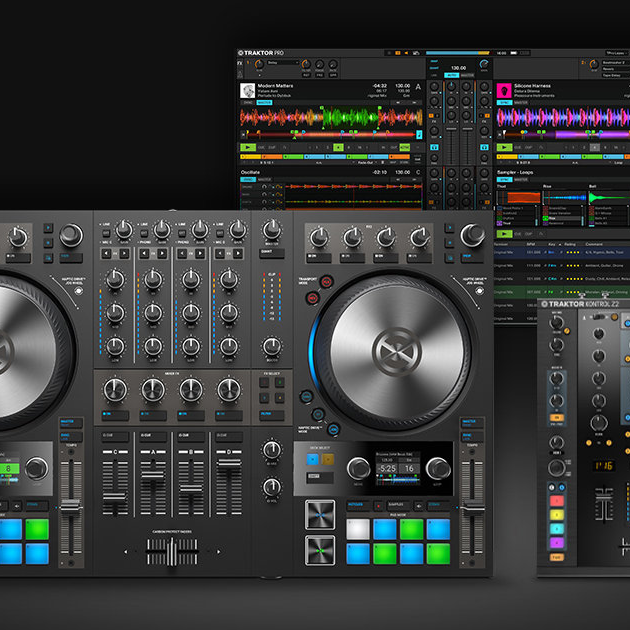Click the remaining time -04:32 on deck A
The width and height of the screenshot is (630, 630).
380,86
